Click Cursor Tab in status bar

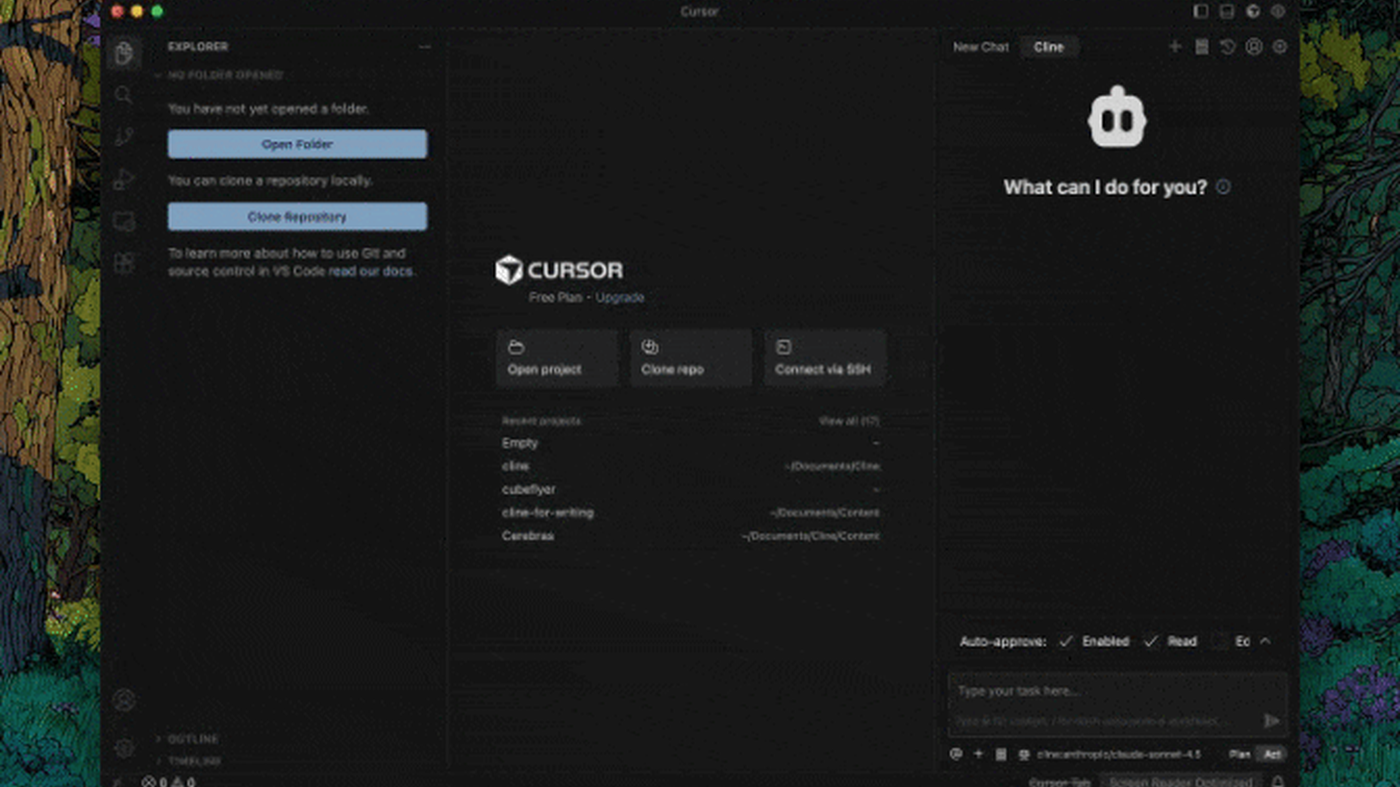[x=1060, y=782]
